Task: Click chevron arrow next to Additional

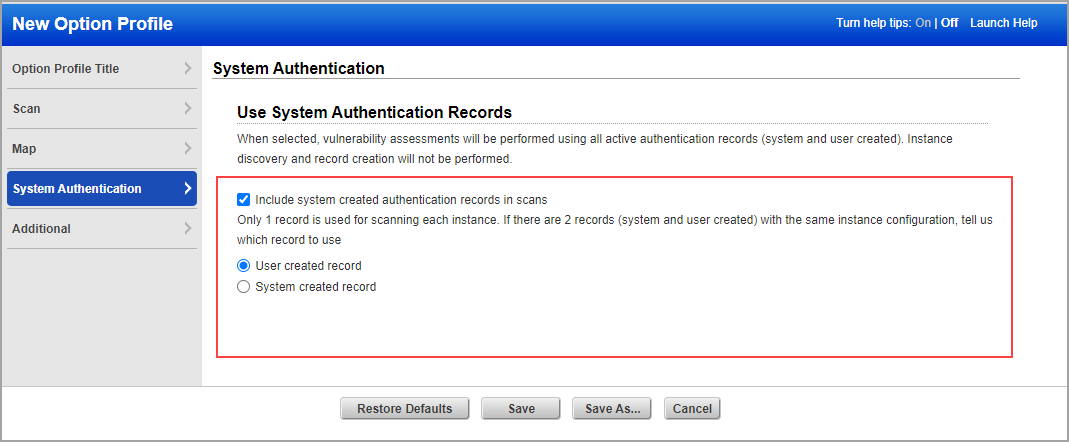Action: (x=188, y=229)
